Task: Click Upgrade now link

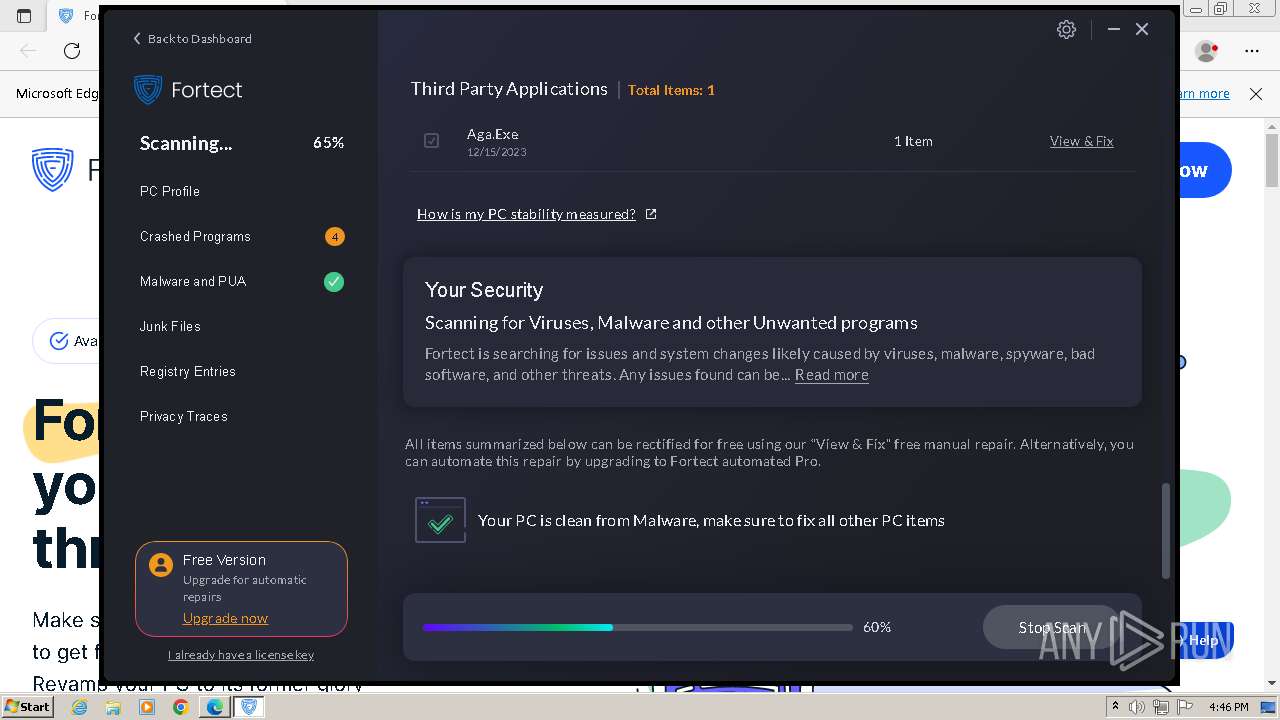Action: 225,618
